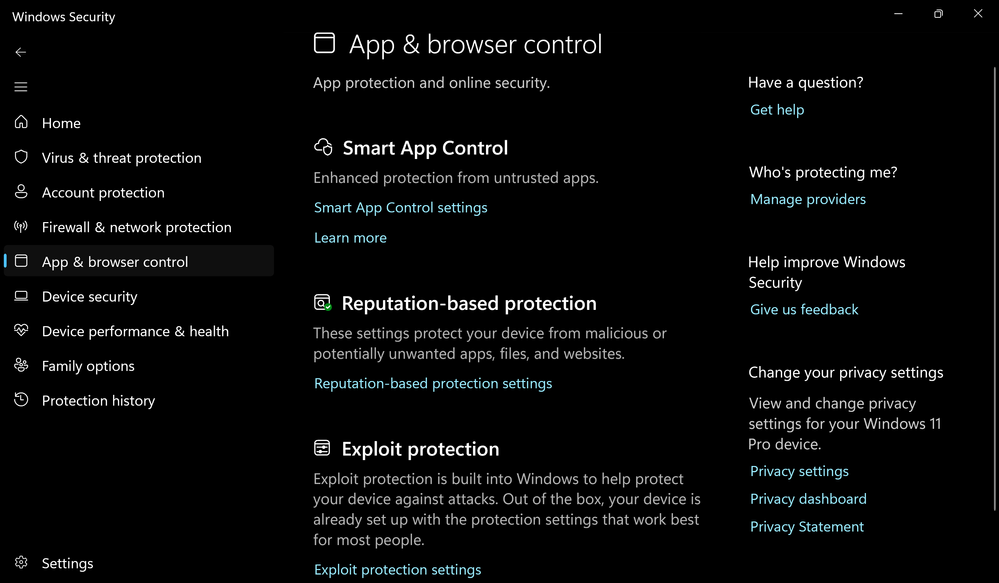Click the Account protection person icon
The height and width of the screenshot is (583, 999).
point(21,192)
